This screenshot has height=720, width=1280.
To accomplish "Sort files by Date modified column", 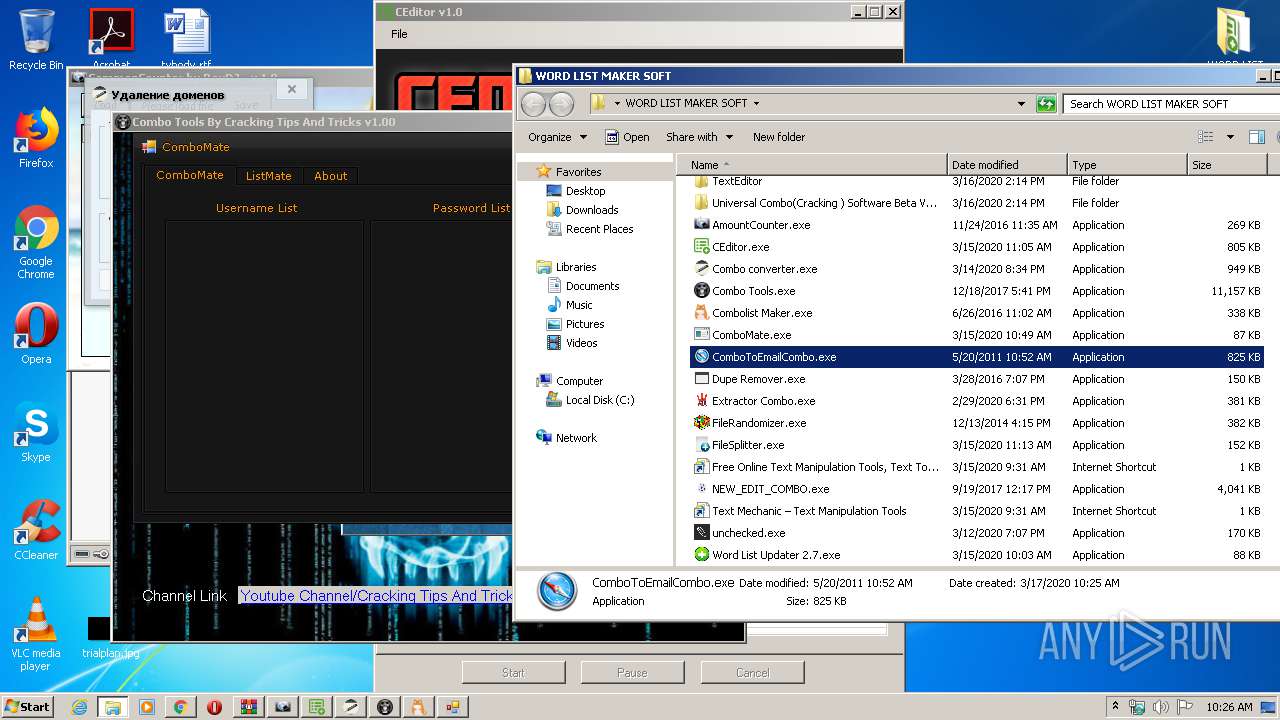I will (1007, 165).
